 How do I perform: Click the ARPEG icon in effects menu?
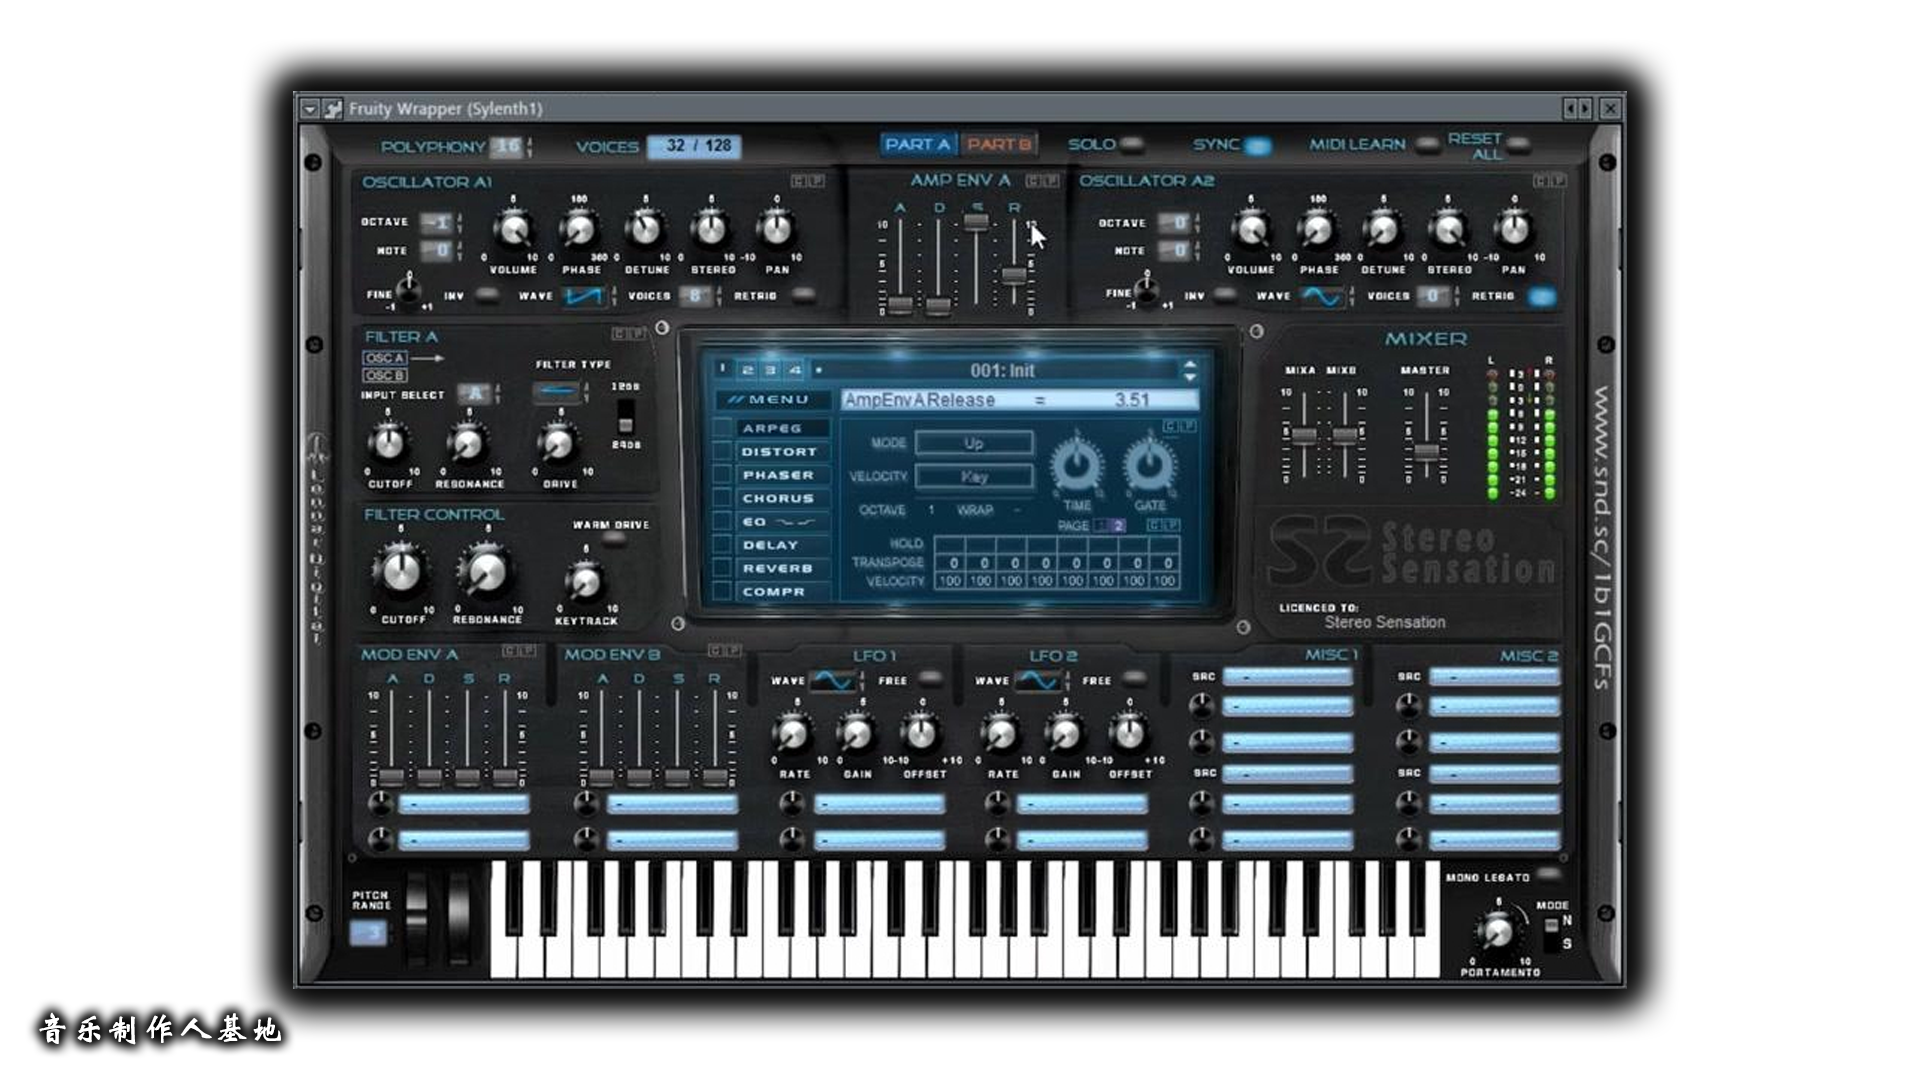pos(777,425)
